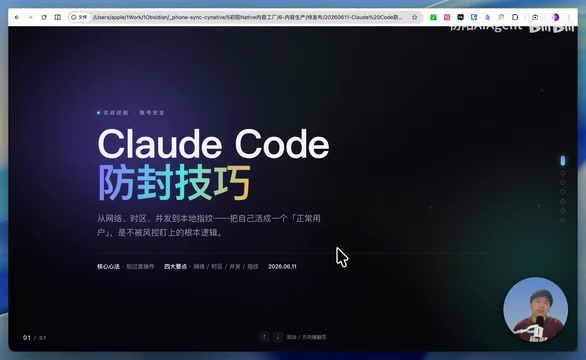This screenshot has width=586, height=360.
Task: Click the "账号安全" tag above the title
Action: tap(152, 113)
